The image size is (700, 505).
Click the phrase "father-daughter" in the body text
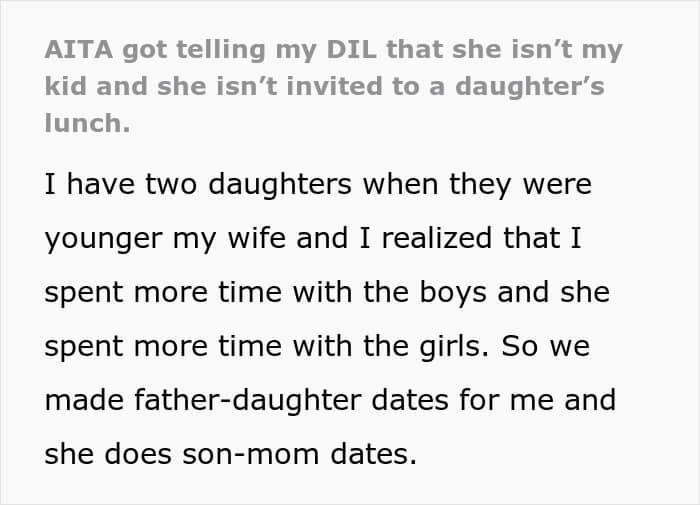point(248,400)
